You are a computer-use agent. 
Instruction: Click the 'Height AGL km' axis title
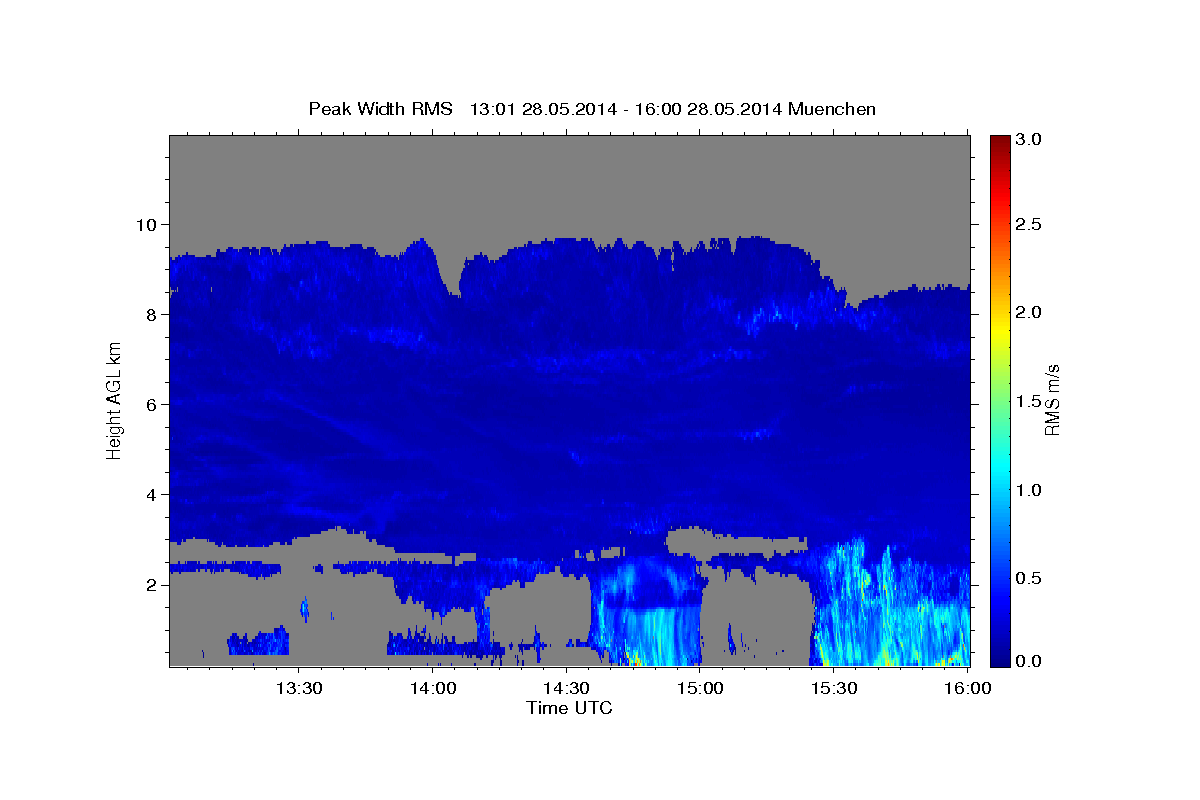(114, 400)
